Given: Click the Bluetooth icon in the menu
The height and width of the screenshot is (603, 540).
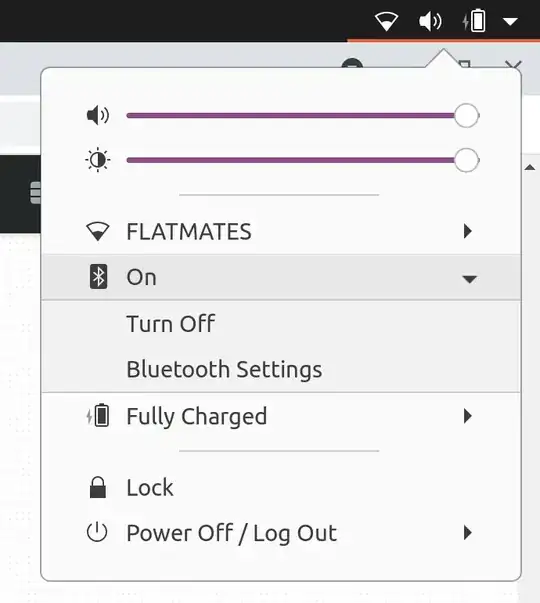Looking at the screenshot, I should (98, 277).
